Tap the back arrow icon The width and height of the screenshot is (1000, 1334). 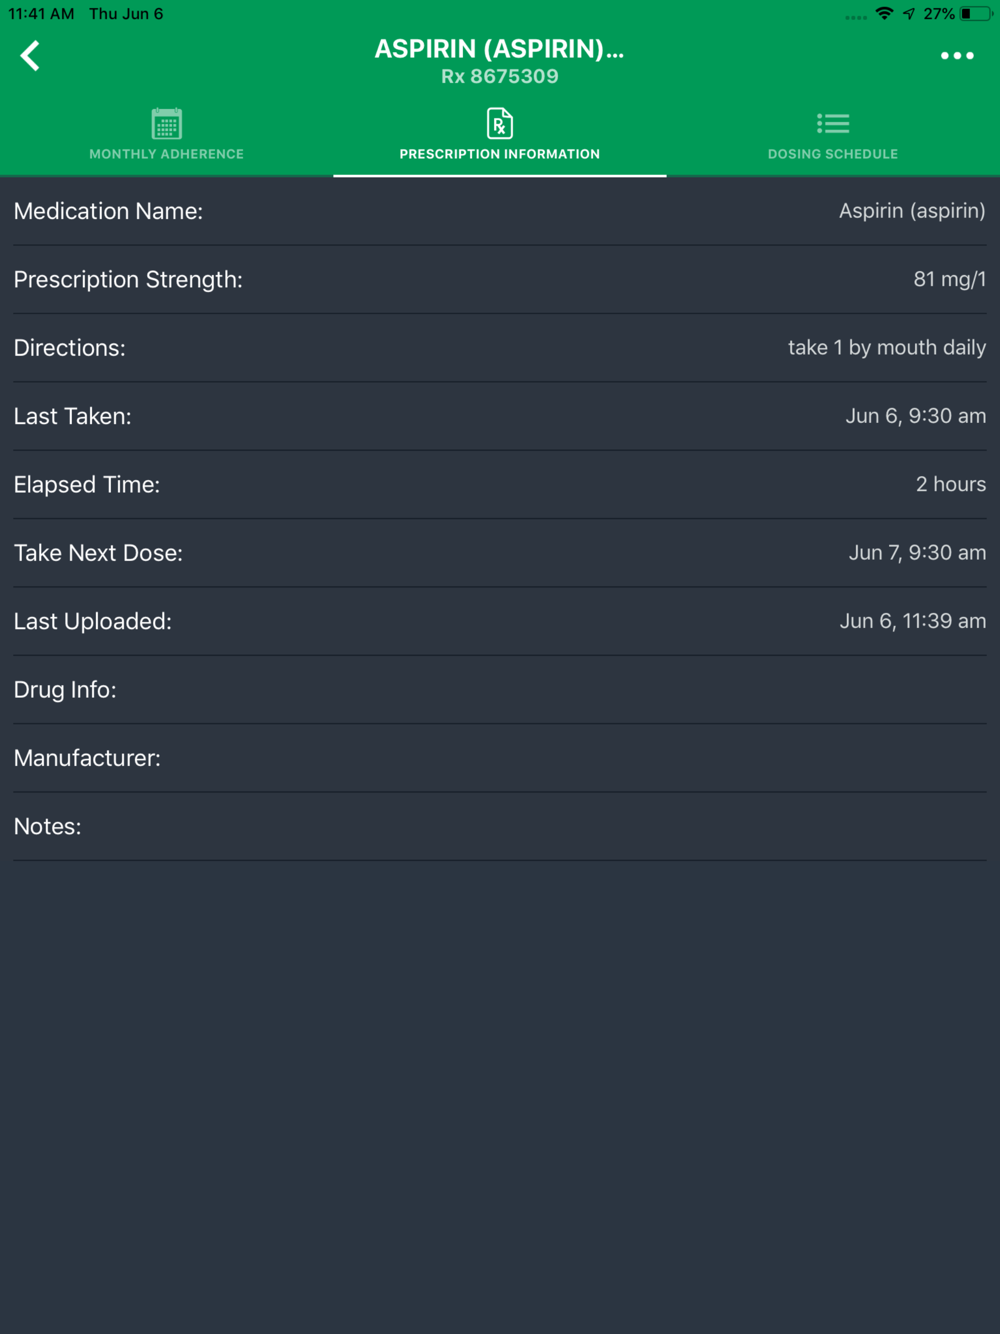(x=30, y=56)
